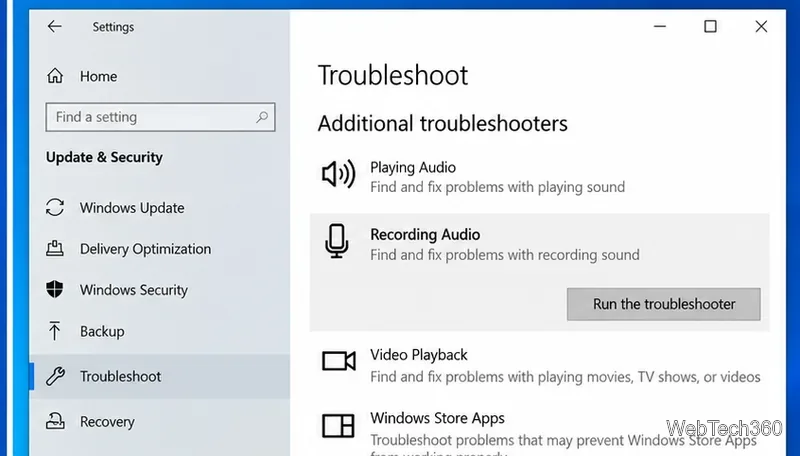Maximize the Settings window
Screen dimensions: 800x456
[710, 27]
